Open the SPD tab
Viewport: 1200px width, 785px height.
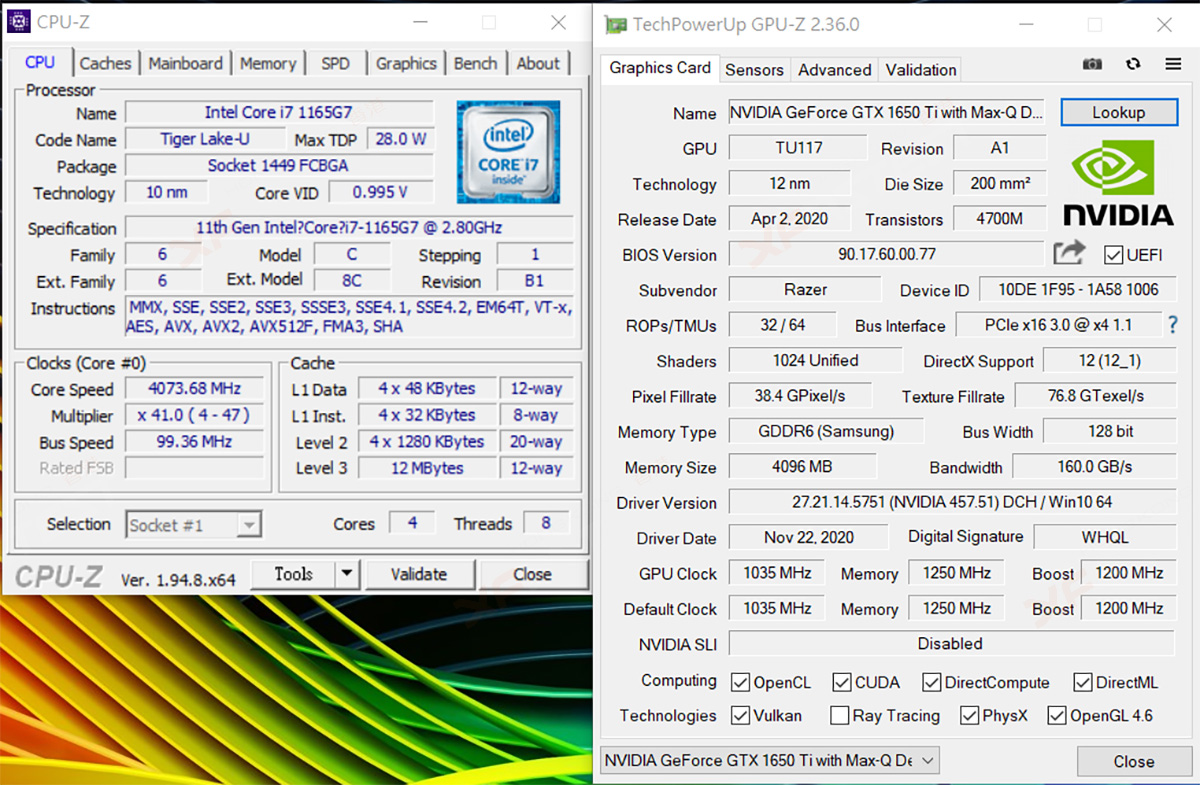(x=336, y=63)
